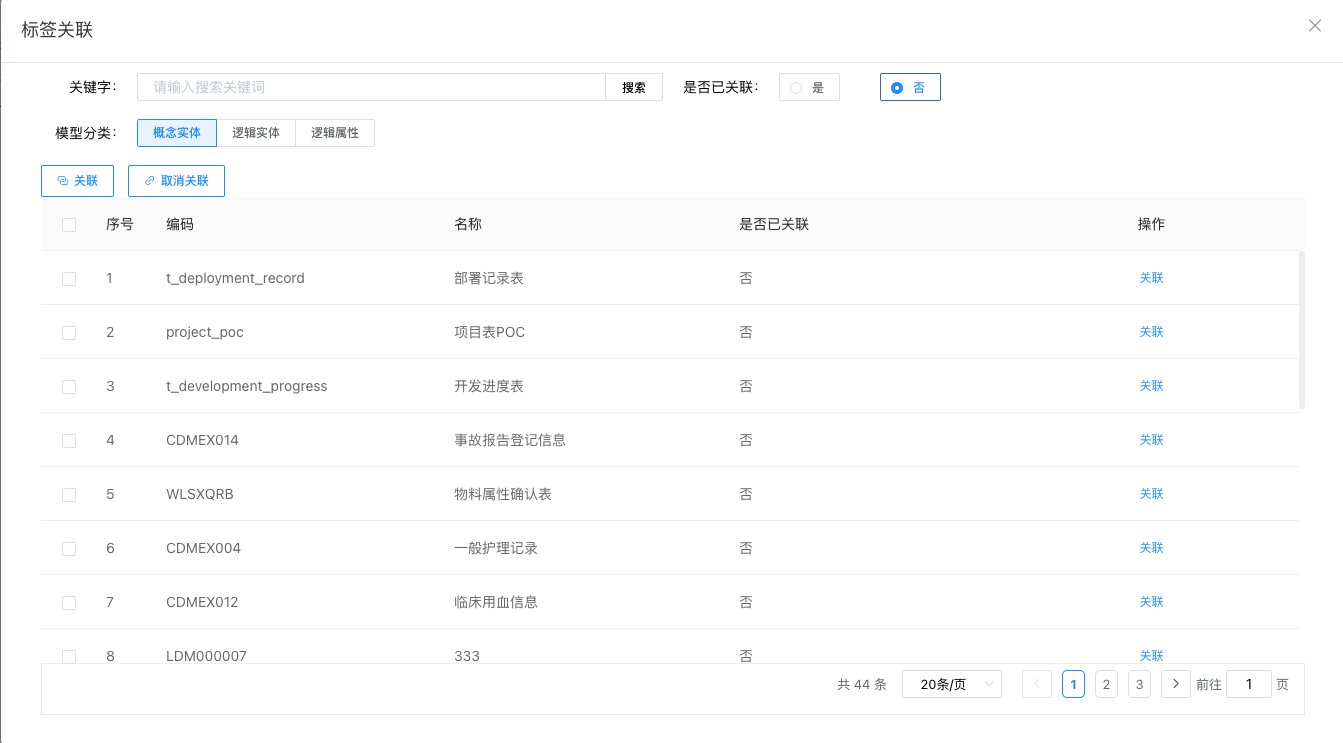Click 关联 link for project_poc row

[1151, 332]
